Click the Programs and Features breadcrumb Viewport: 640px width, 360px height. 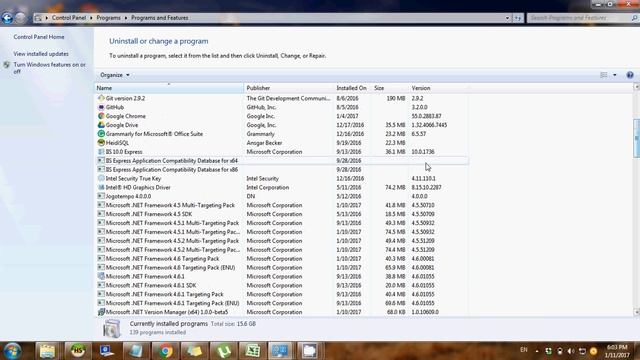point(160,18)
